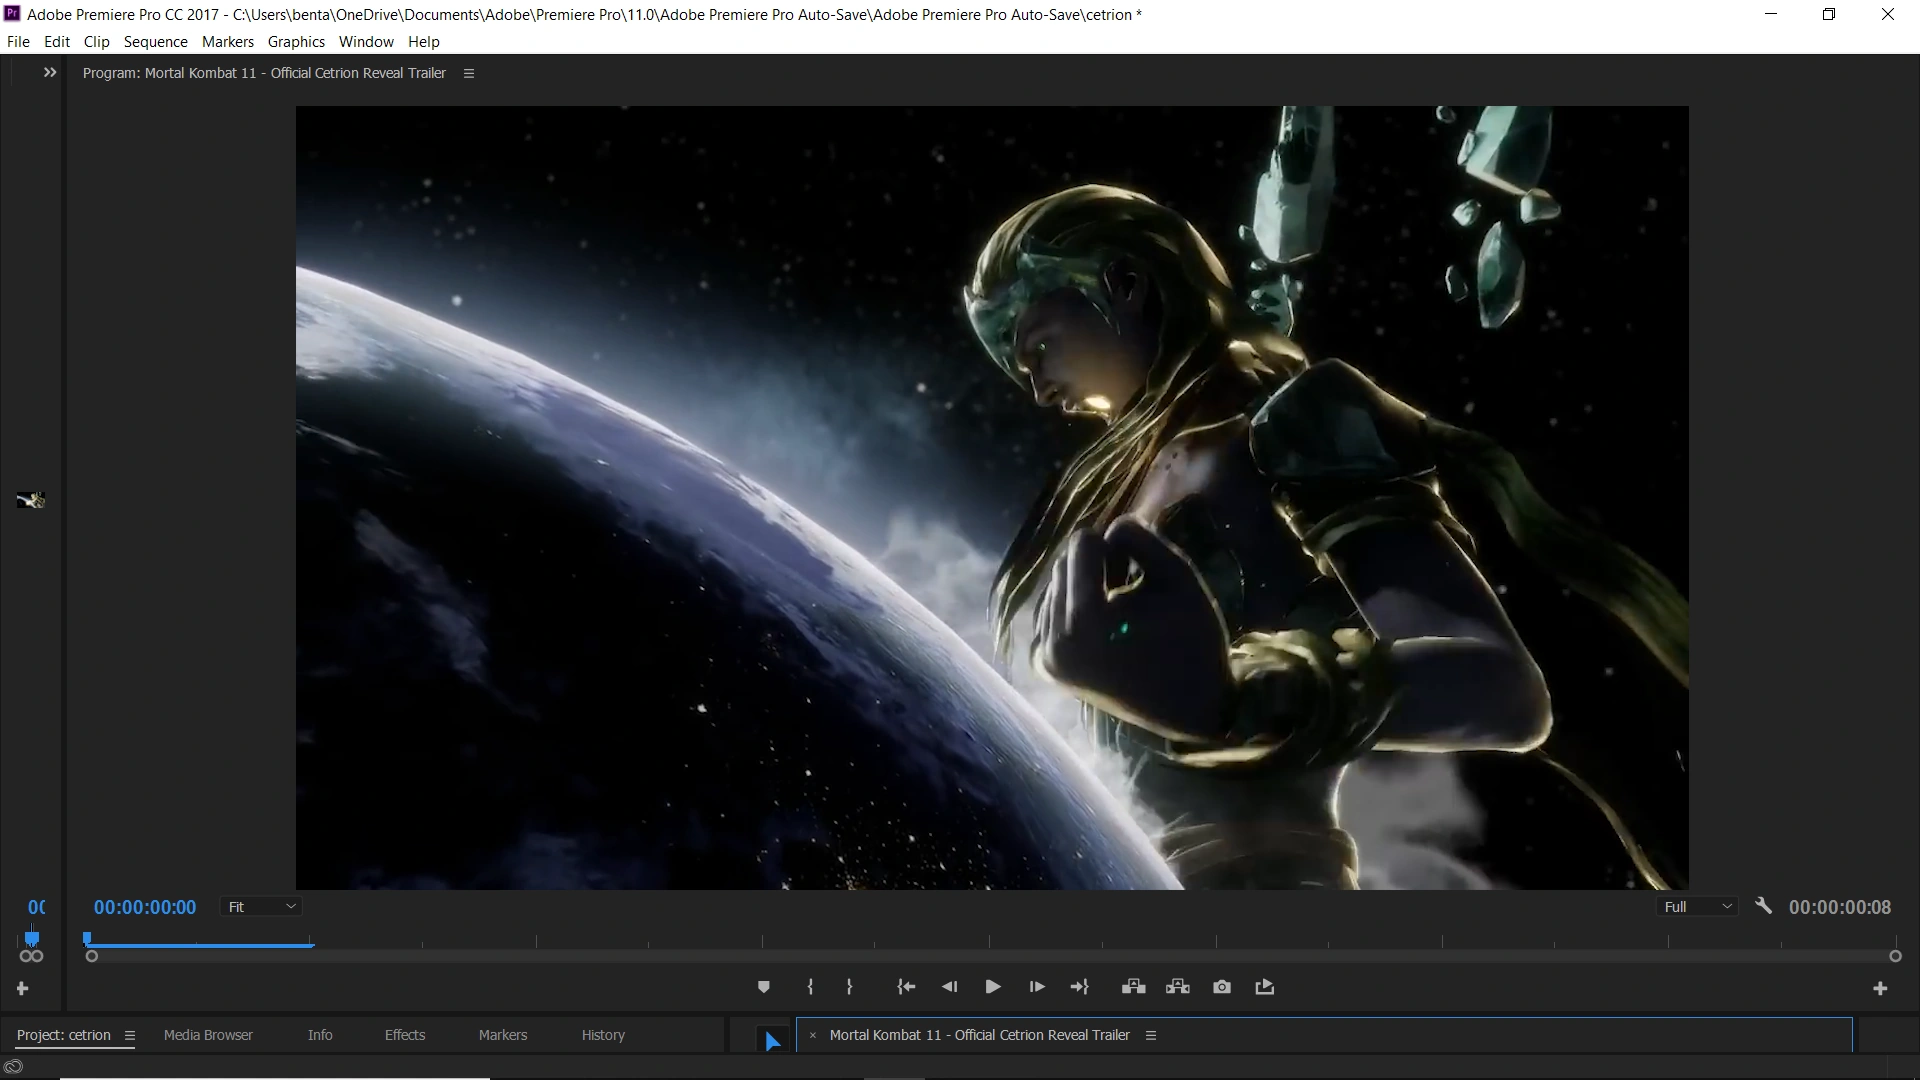Click the blue playhead on time ruler
Image resolution: width=1920 pixels, height=1080 pixels.
tap(88, 938)
